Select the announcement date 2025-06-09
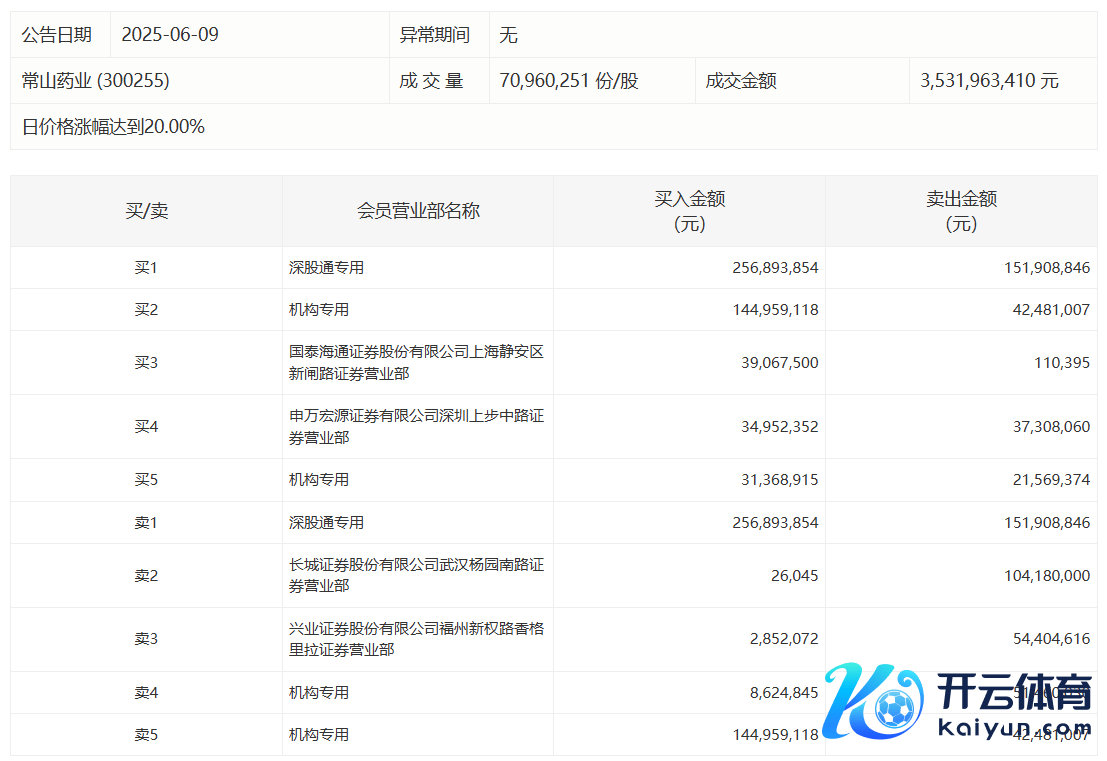Viewport: 1107px width, 761px height. point(169,35)
